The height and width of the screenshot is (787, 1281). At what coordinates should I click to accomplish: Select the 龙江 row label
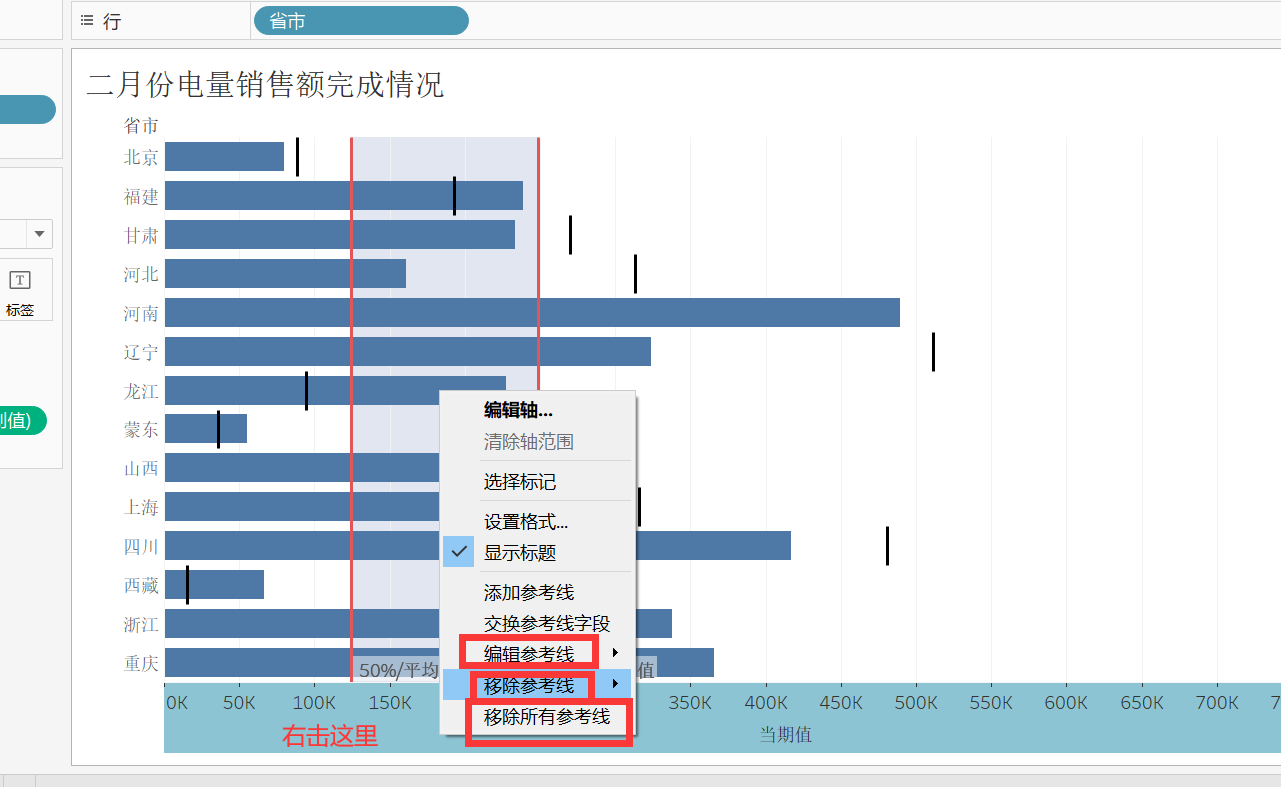(x=141, y=390)
